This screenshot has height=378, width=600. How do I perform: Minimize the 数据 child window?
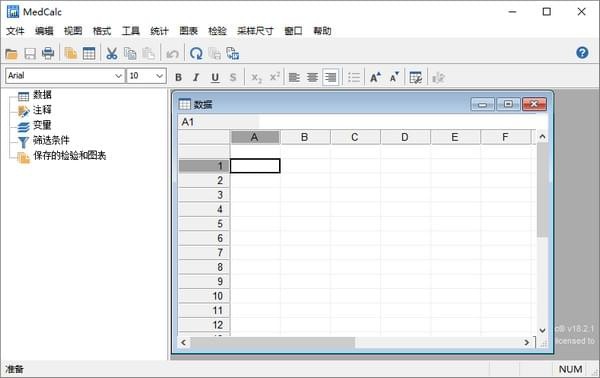pyautogui.click(x=483, y=104)
